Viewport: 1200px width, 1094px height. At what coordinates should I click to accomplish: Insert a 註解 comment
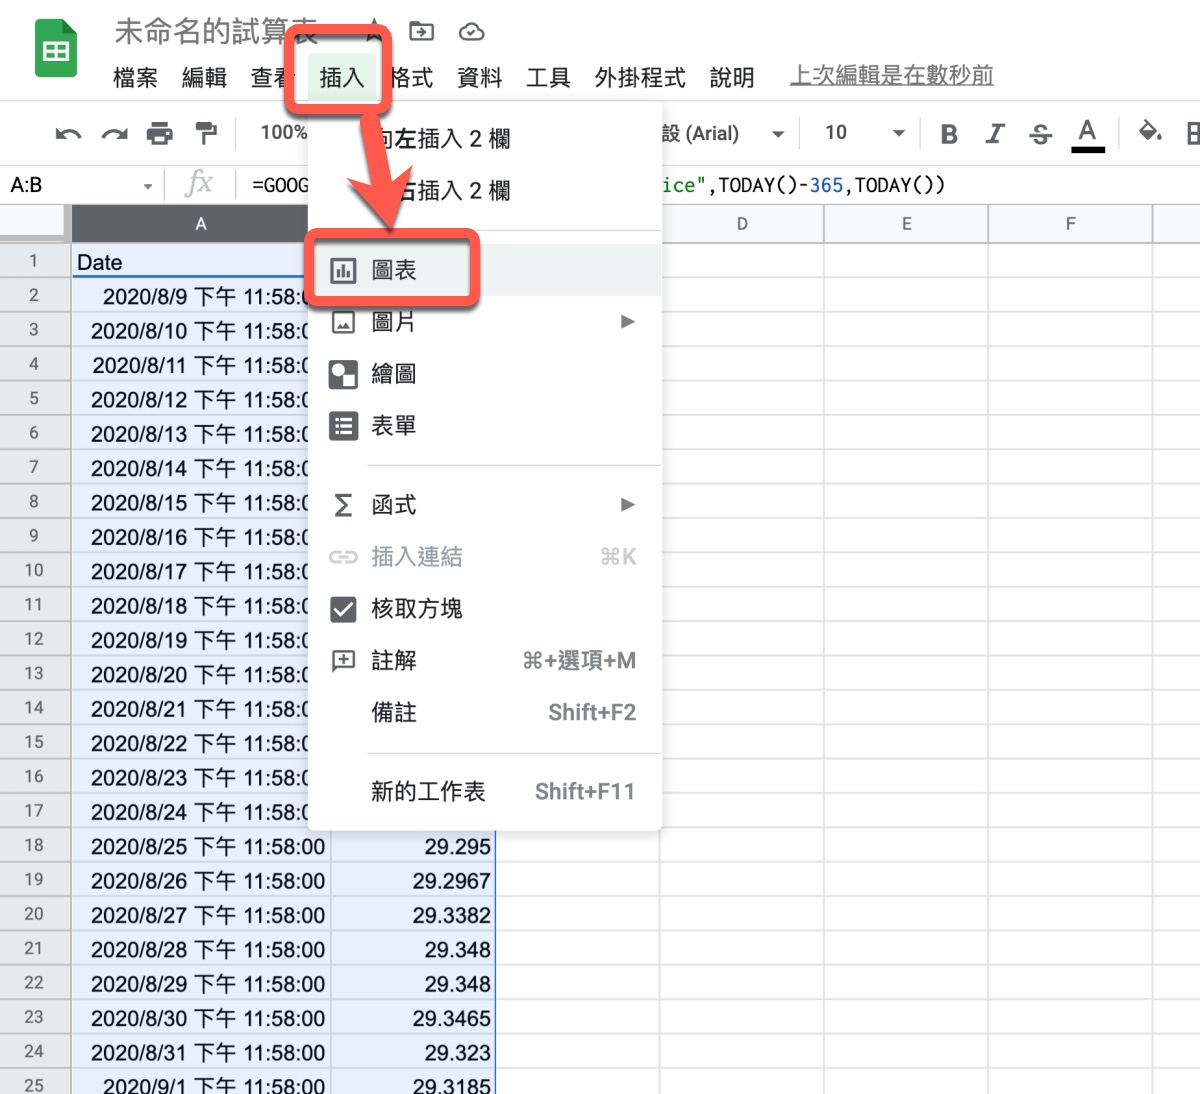coord(484,661)
